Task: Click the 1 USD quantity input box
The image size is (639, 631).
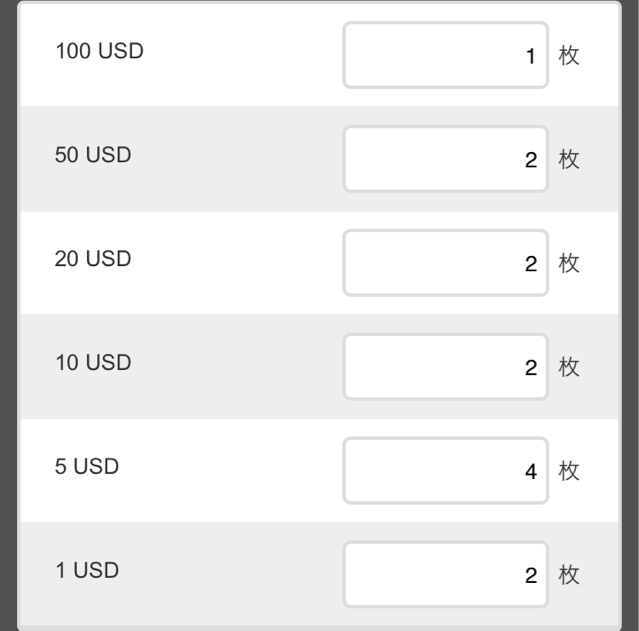Action: pos(445,575)
